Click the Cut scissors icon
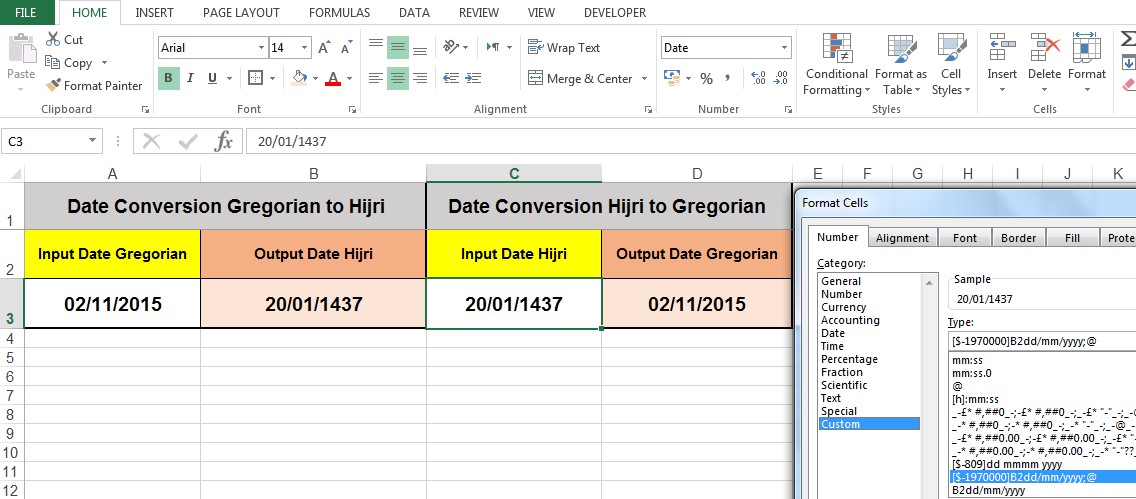1136x499 pixels. (54, 40)
